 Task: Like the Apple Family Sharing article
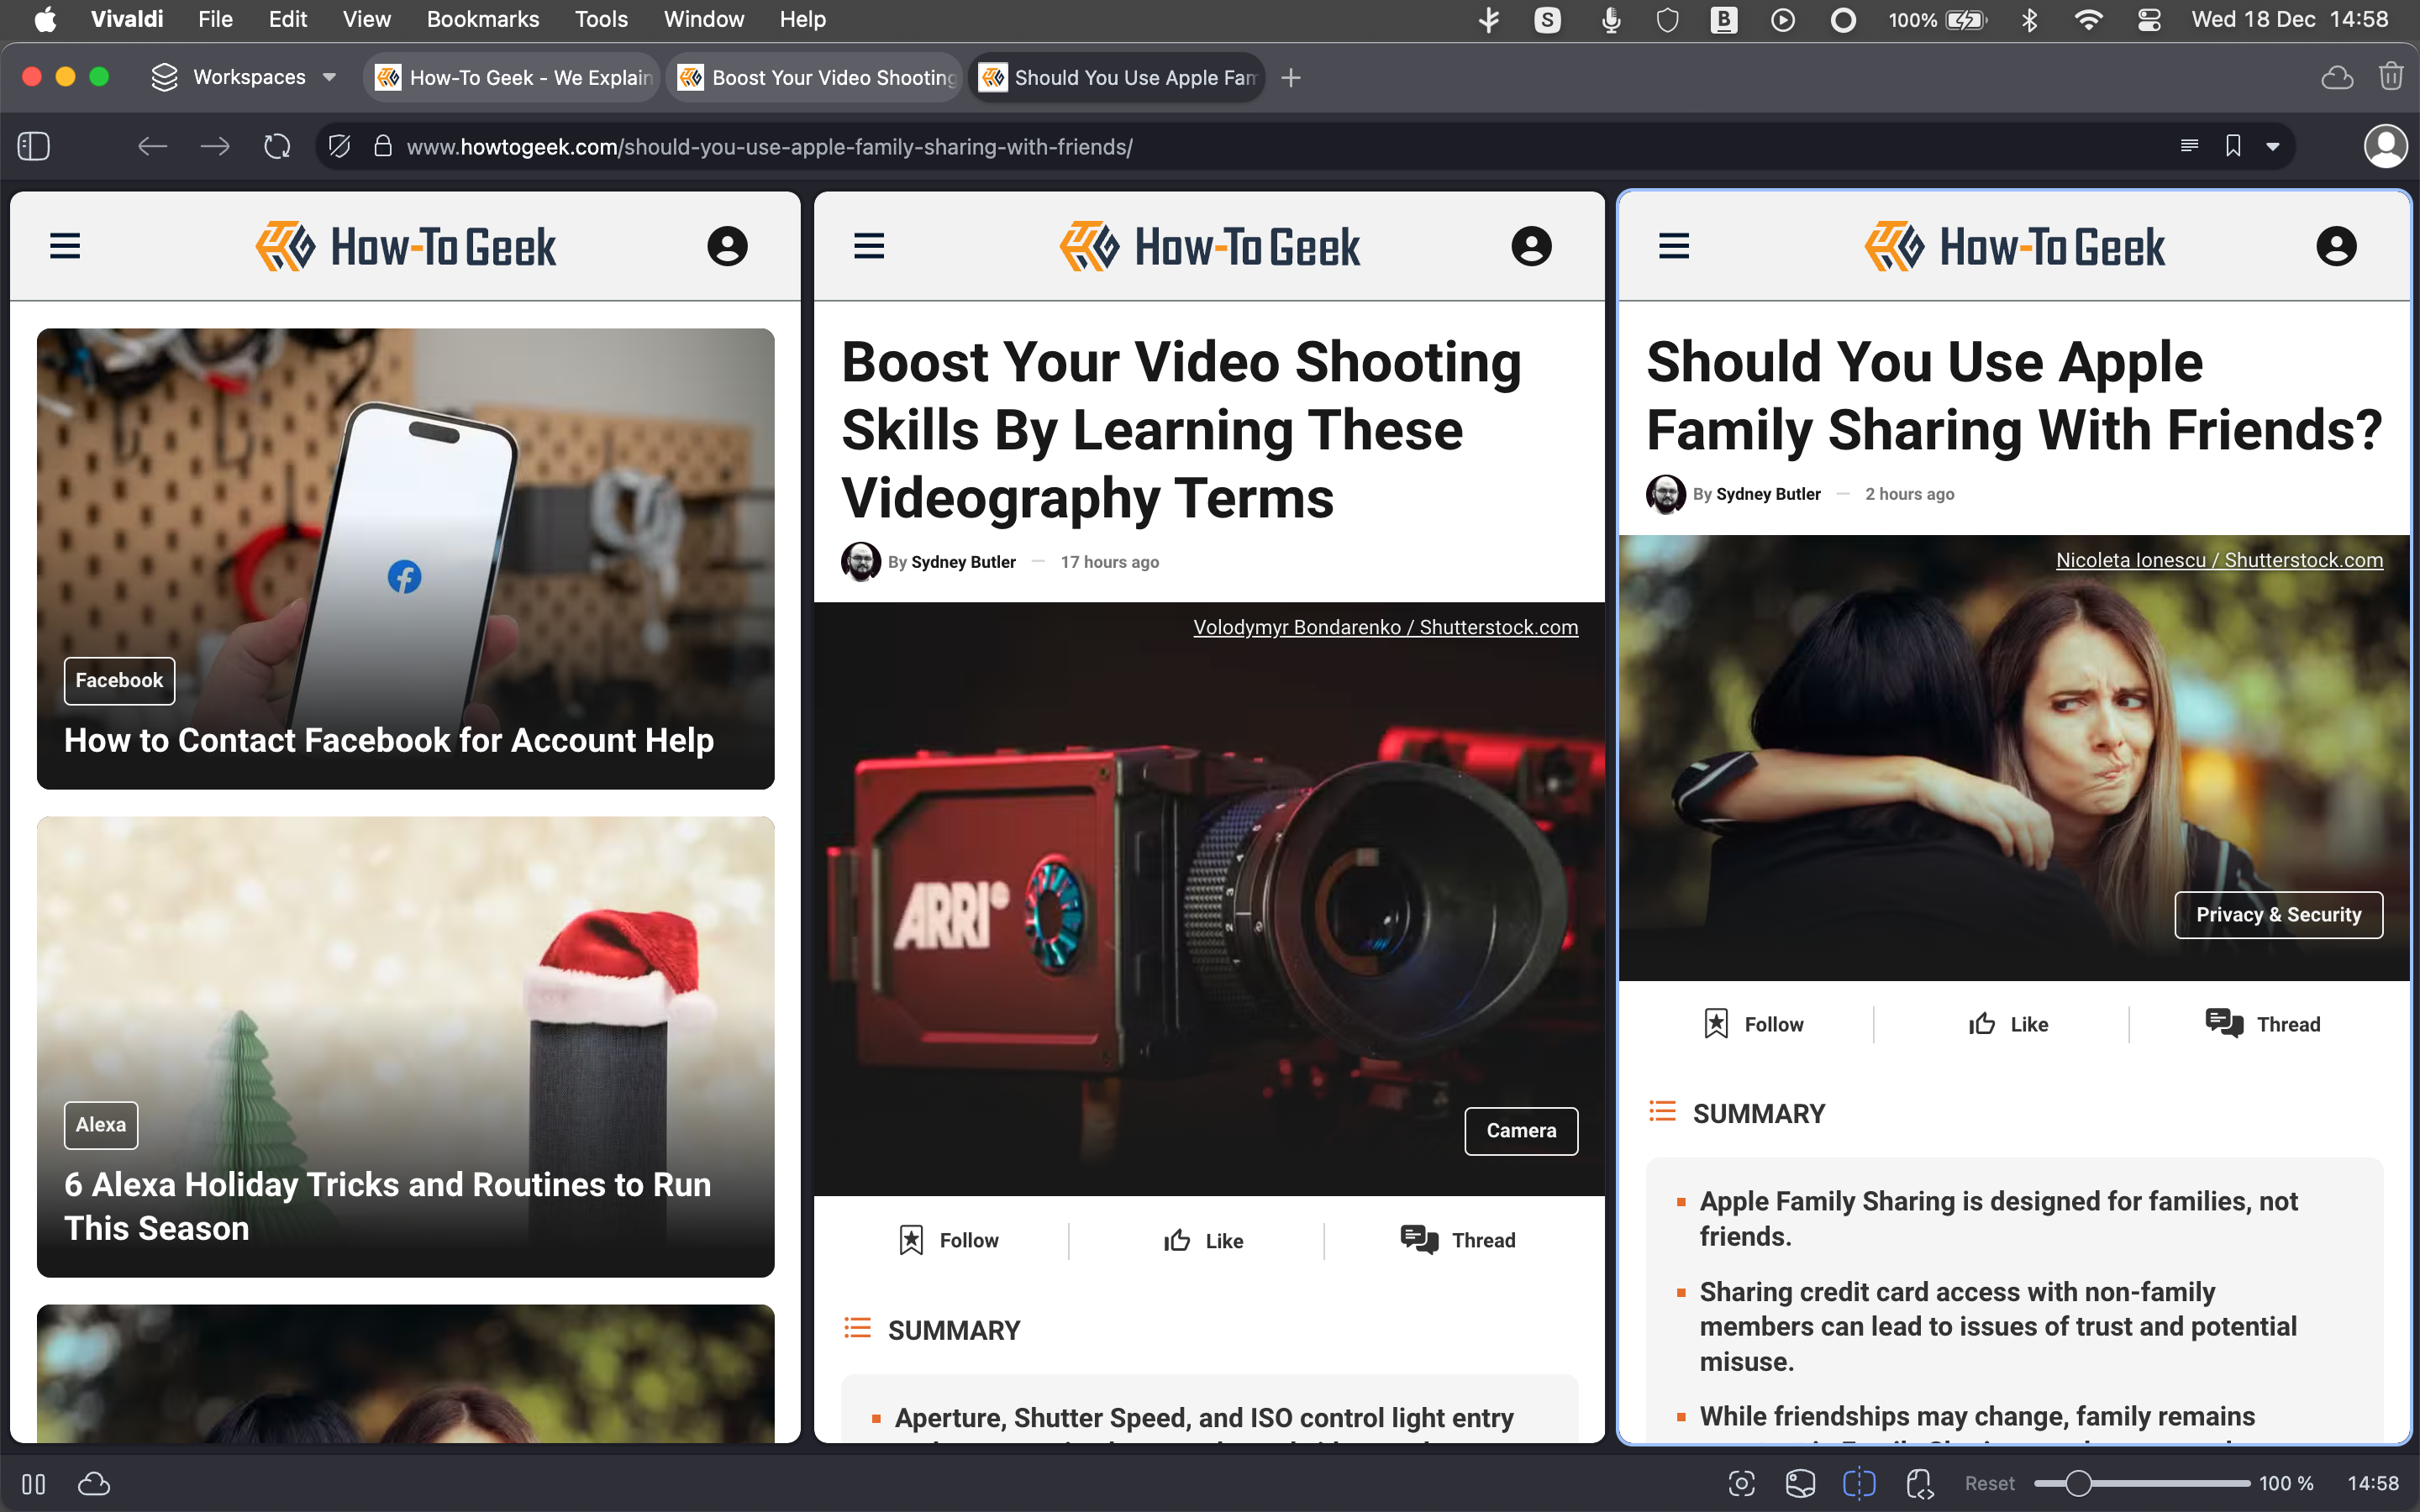pos(2009,1024)
